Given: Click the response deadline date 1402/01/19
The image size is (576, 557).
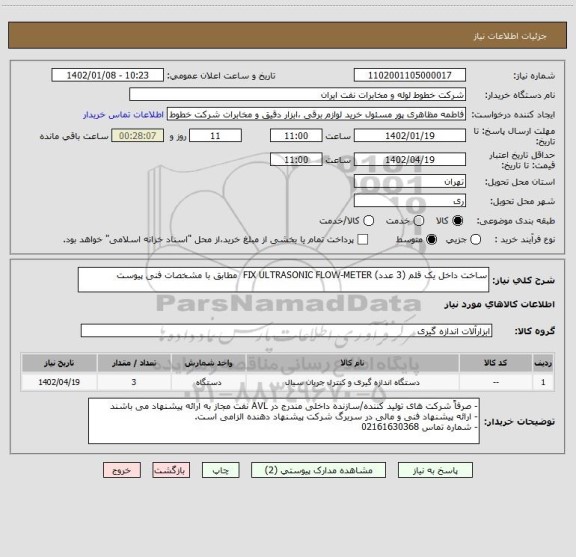Looking at the screenshot, I should [410, 136].
